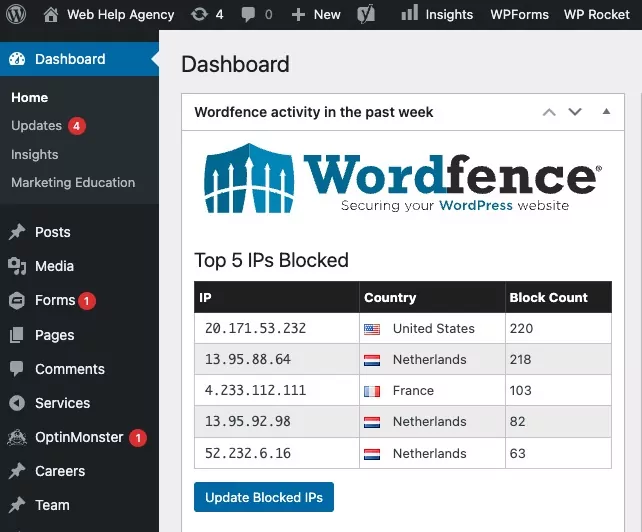Click the France flag icon
Screen dimensions: 642x532
372,392
